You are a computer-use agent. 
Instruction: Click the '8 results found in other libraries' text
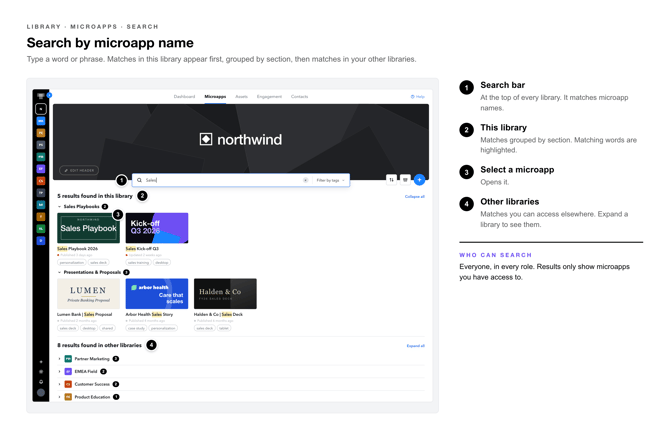click(x=100, y=345)
